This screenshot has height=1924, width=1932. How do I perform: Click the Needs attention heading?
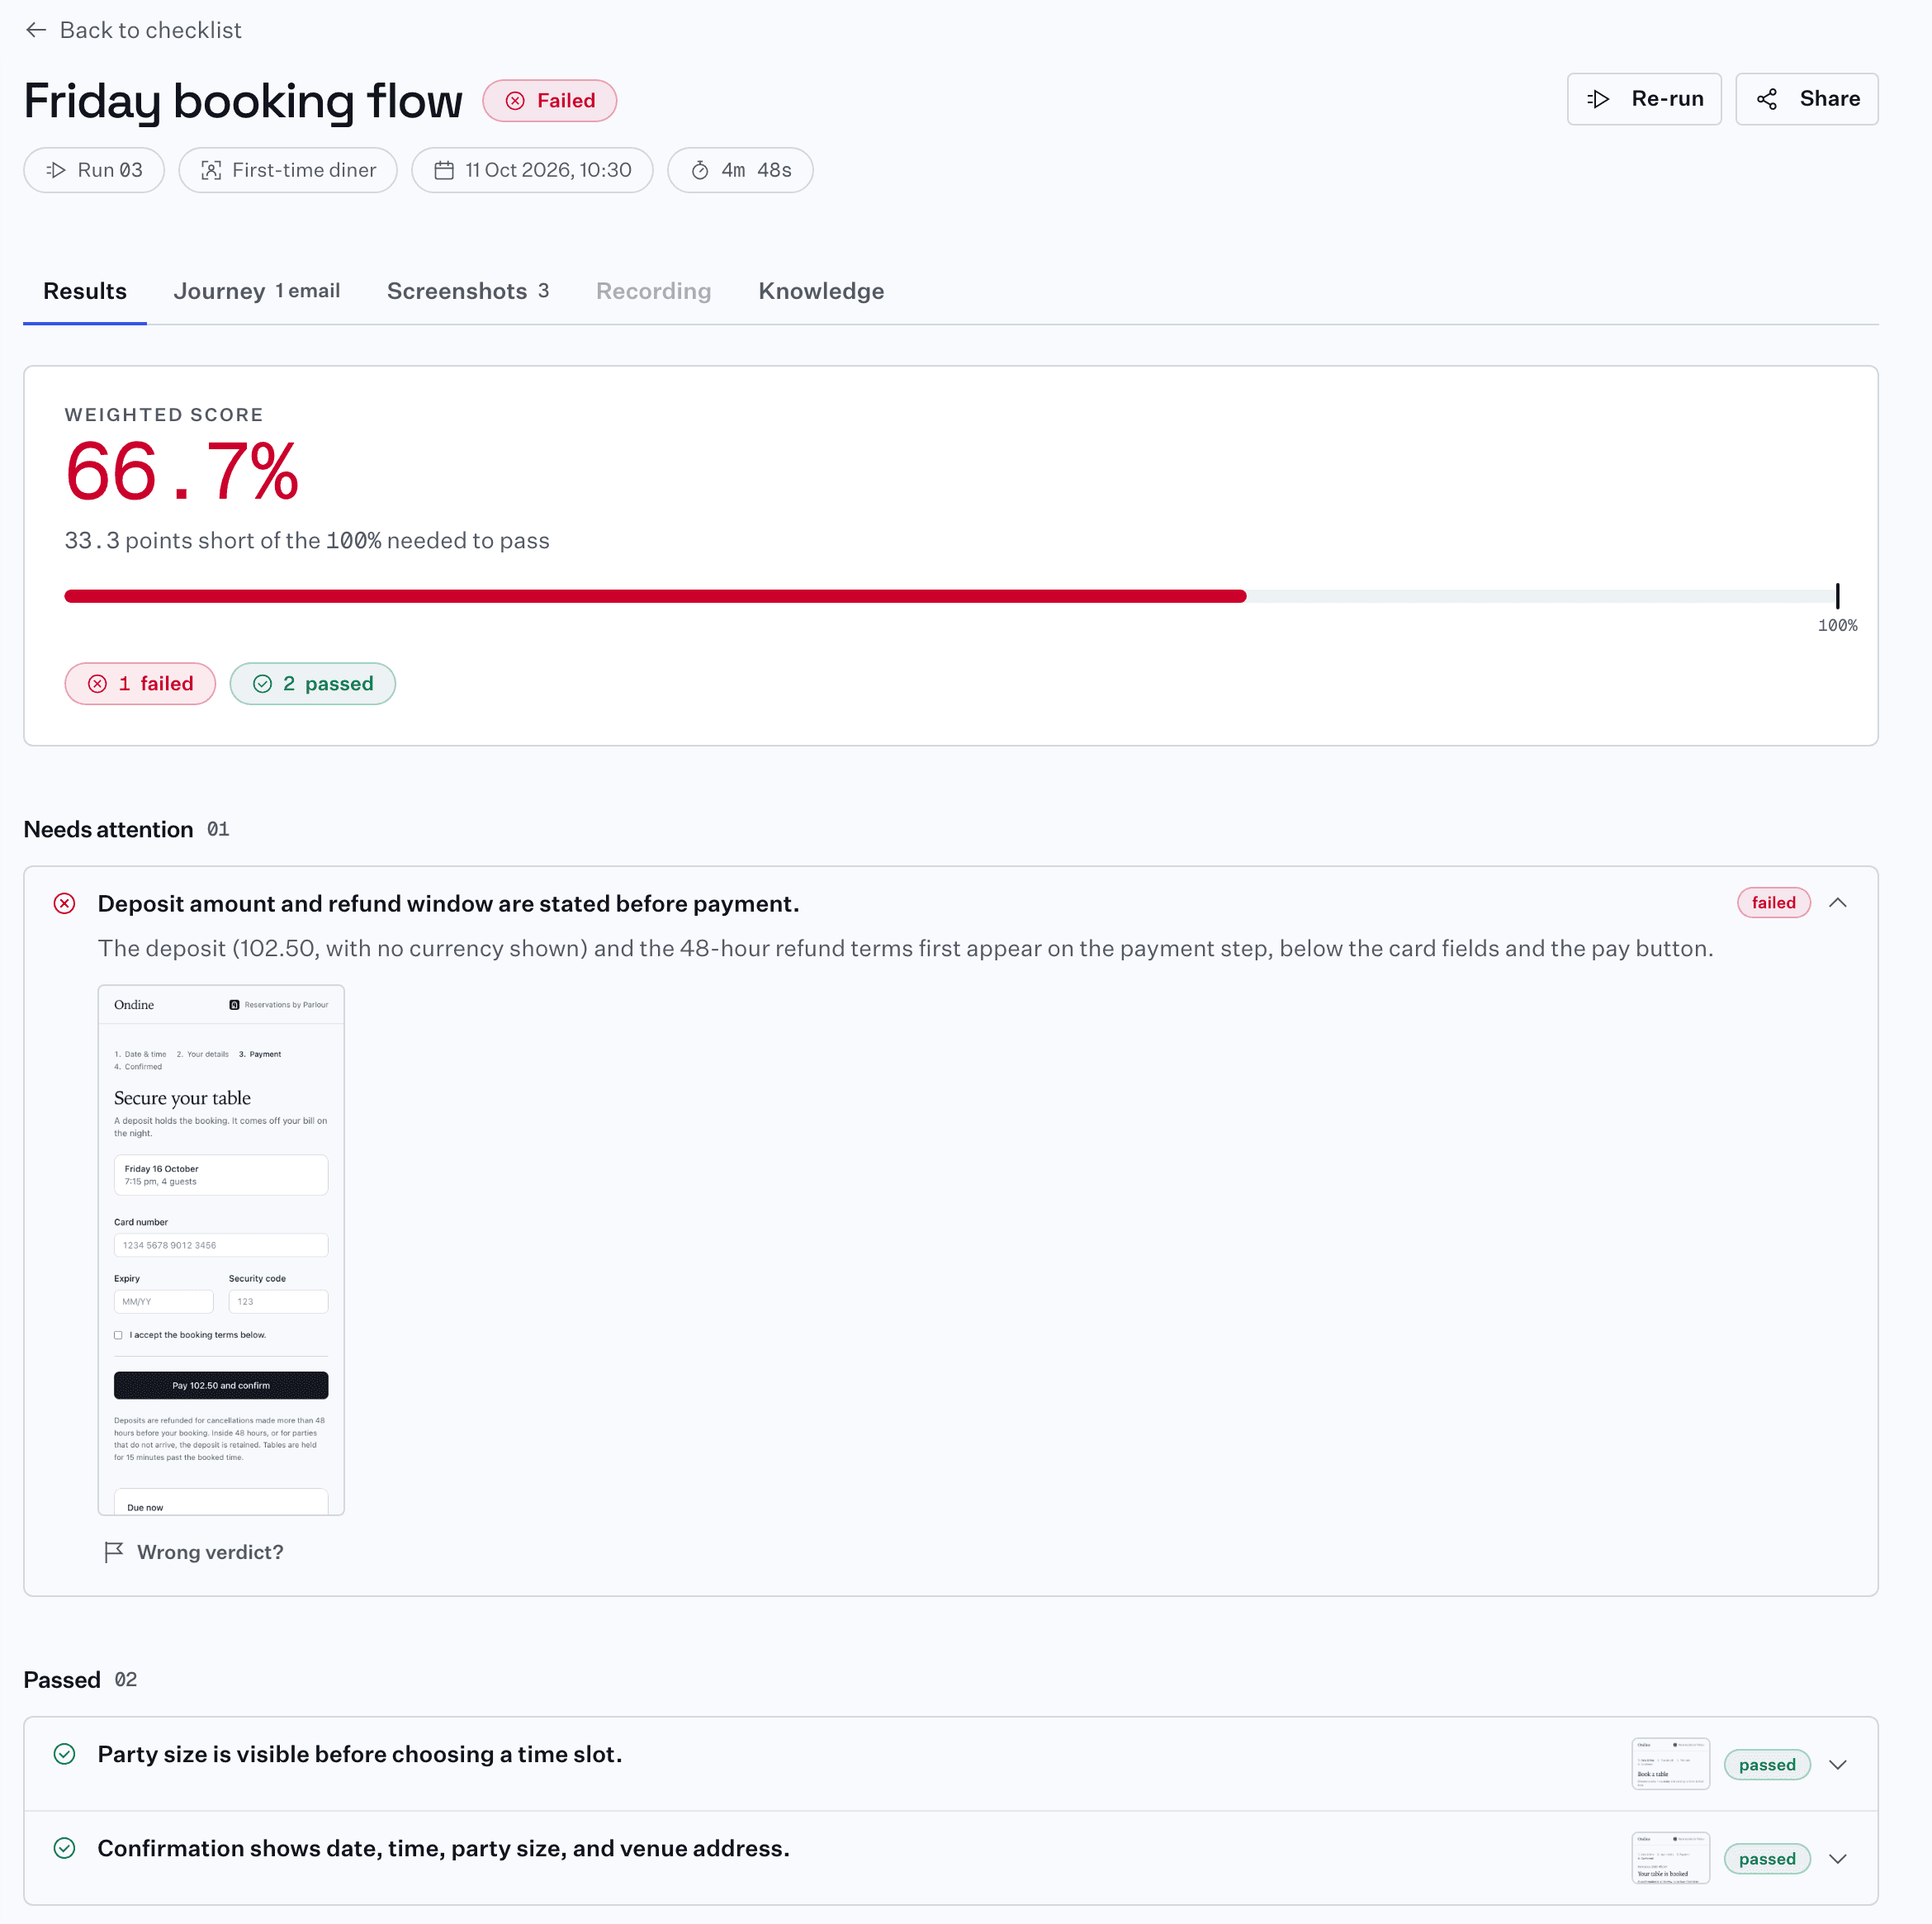(108, 829)
